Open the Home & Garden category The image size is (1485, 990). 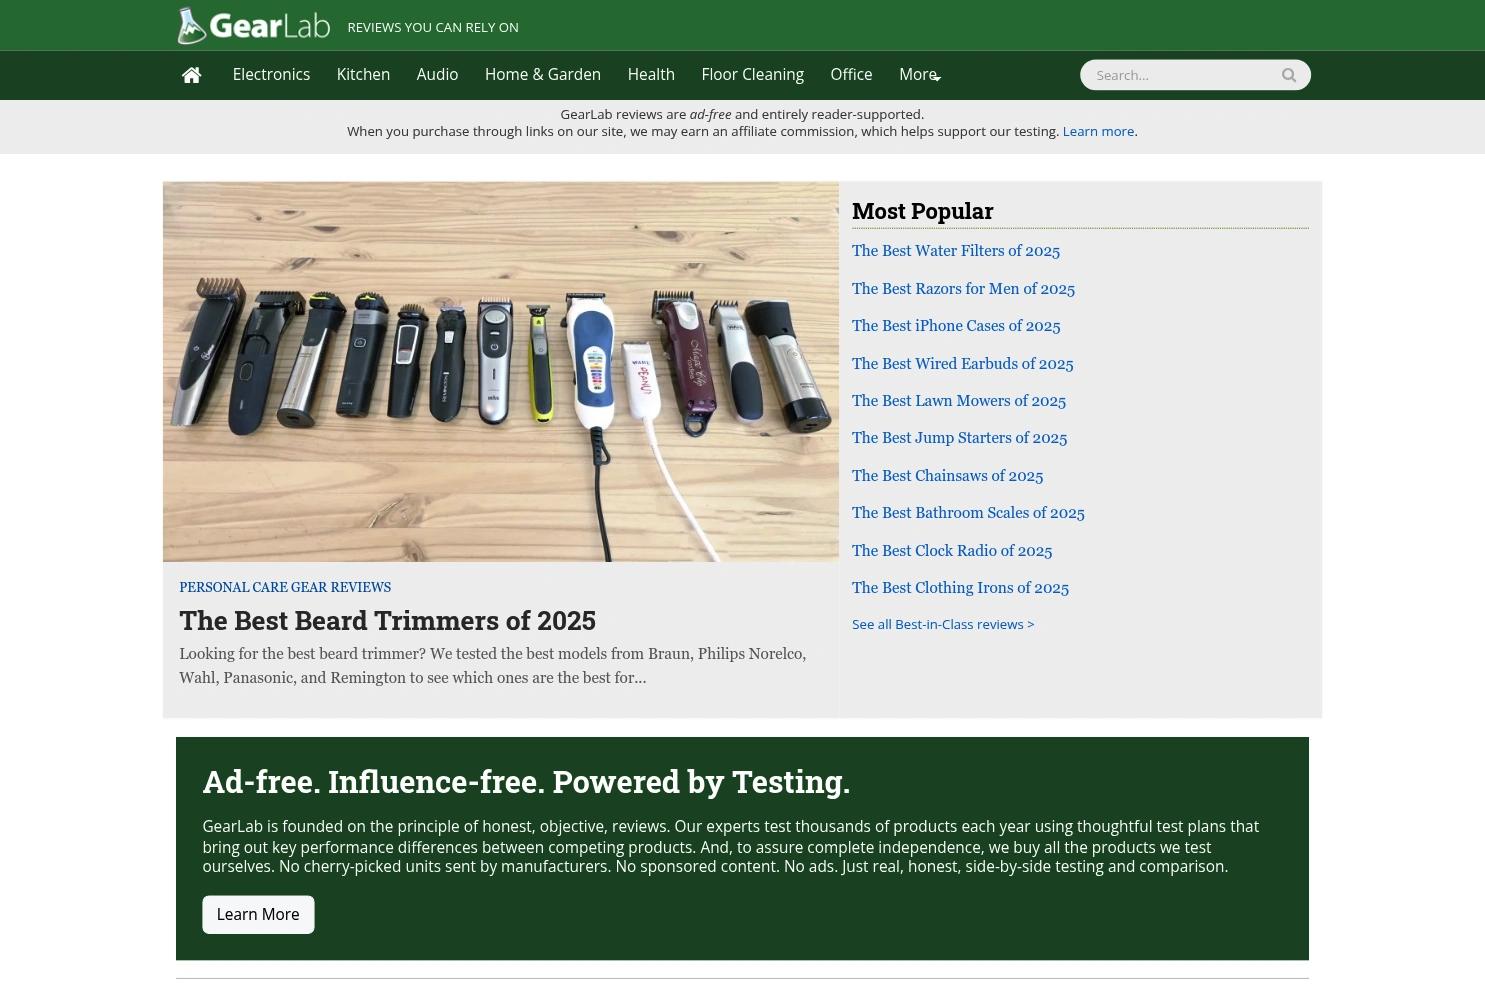coord(543,74)
